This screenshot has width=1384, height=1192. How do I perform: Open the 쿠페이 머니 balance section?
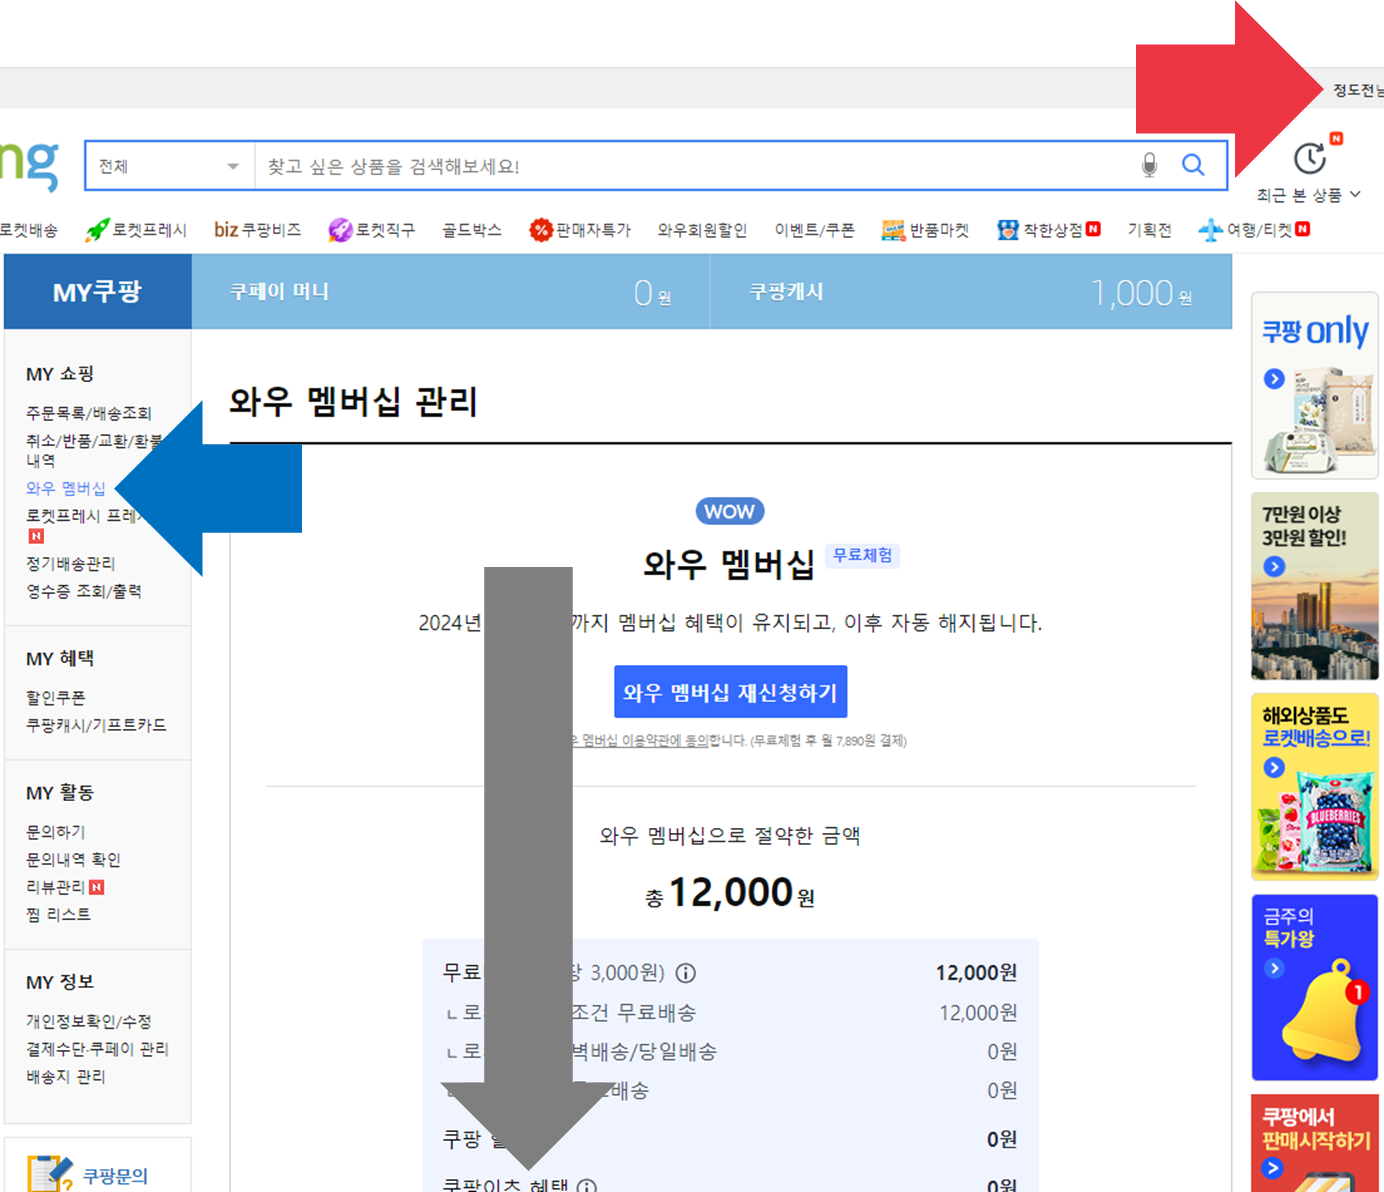pos(451,291)
